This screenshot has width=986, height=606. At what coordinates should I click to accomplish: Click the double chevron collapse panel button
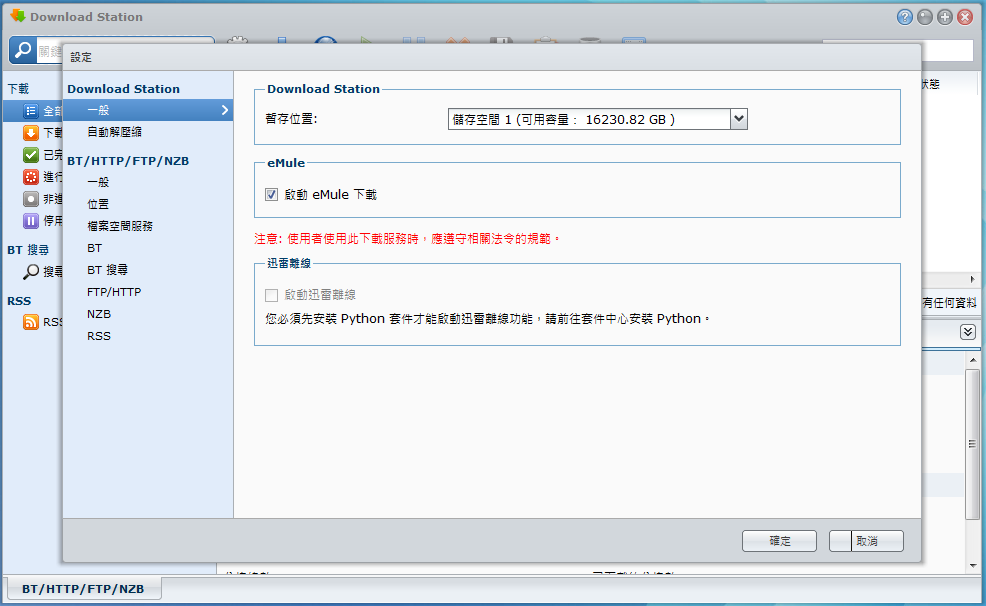pyautogui.click(x=968, y=332)
